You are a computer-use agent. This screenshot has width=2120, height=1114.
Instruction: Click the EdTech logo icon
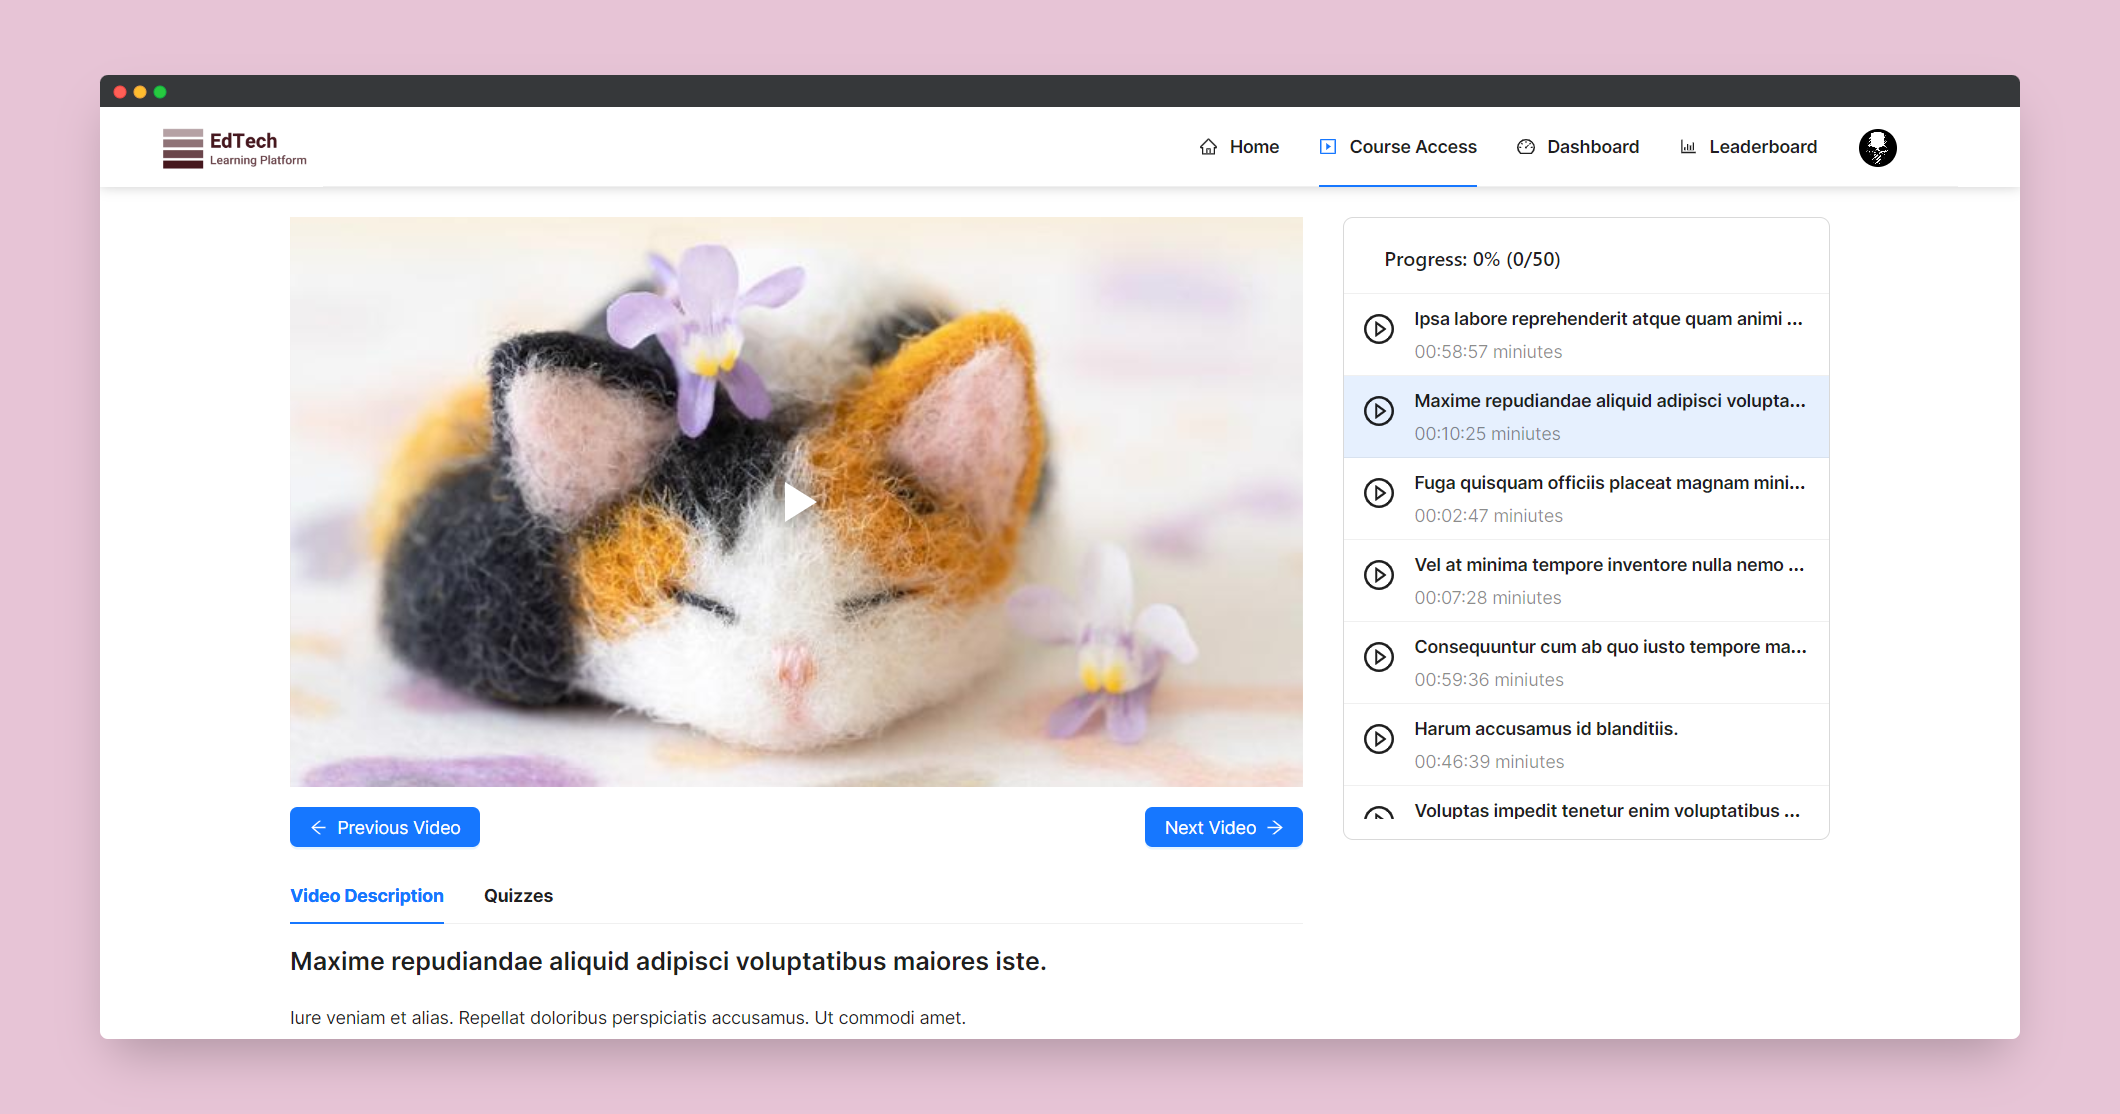(x=183, y=148)
